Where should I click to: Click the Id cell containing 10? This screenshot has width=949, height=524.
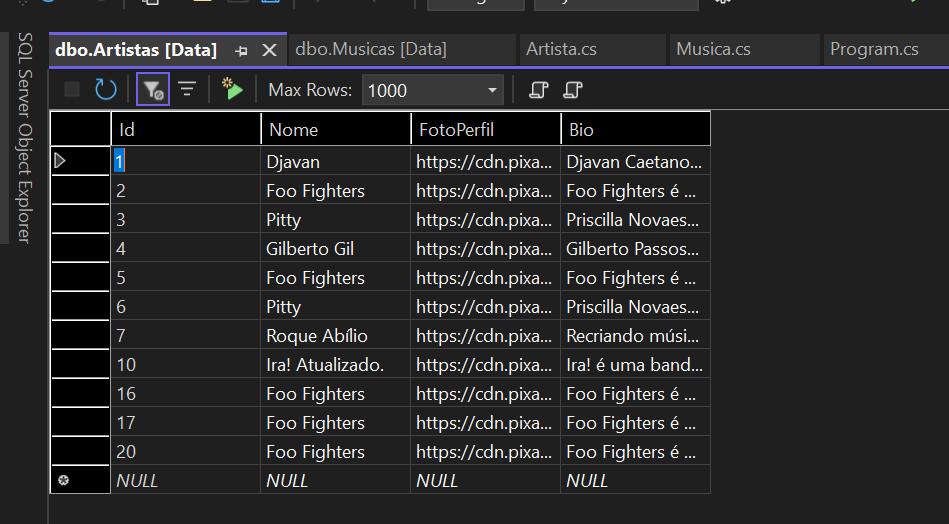(186, 365)
